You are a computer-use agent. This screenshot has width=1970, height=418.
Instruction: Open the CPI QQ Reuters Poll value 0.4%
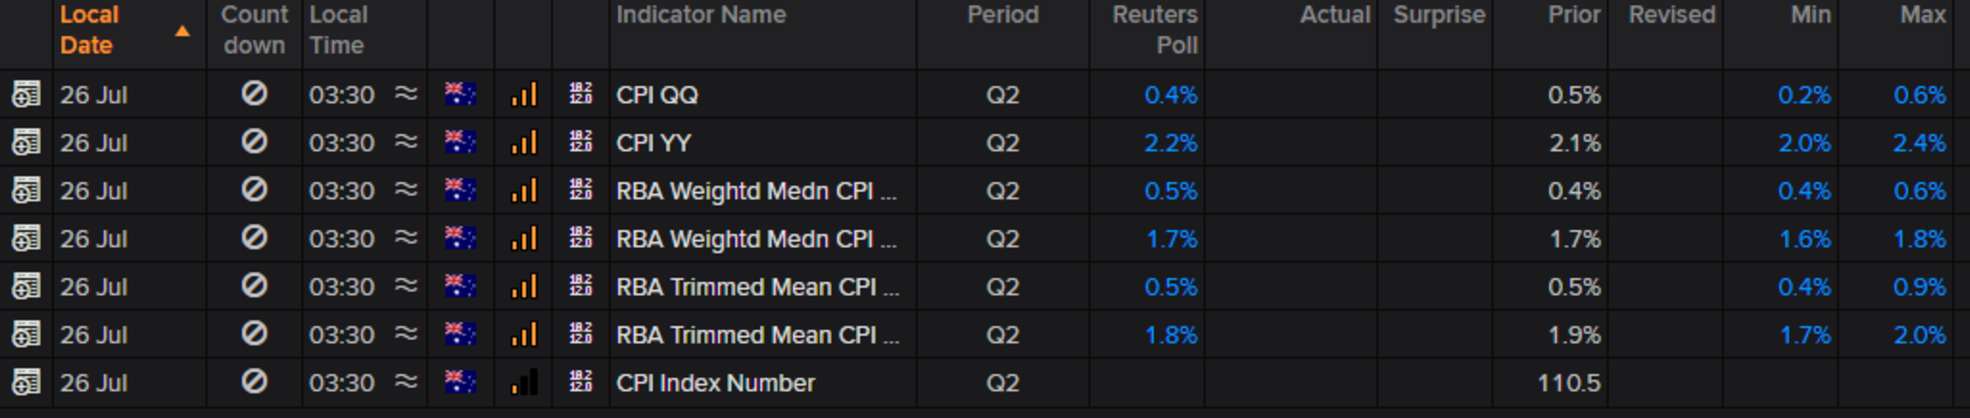1171,95
